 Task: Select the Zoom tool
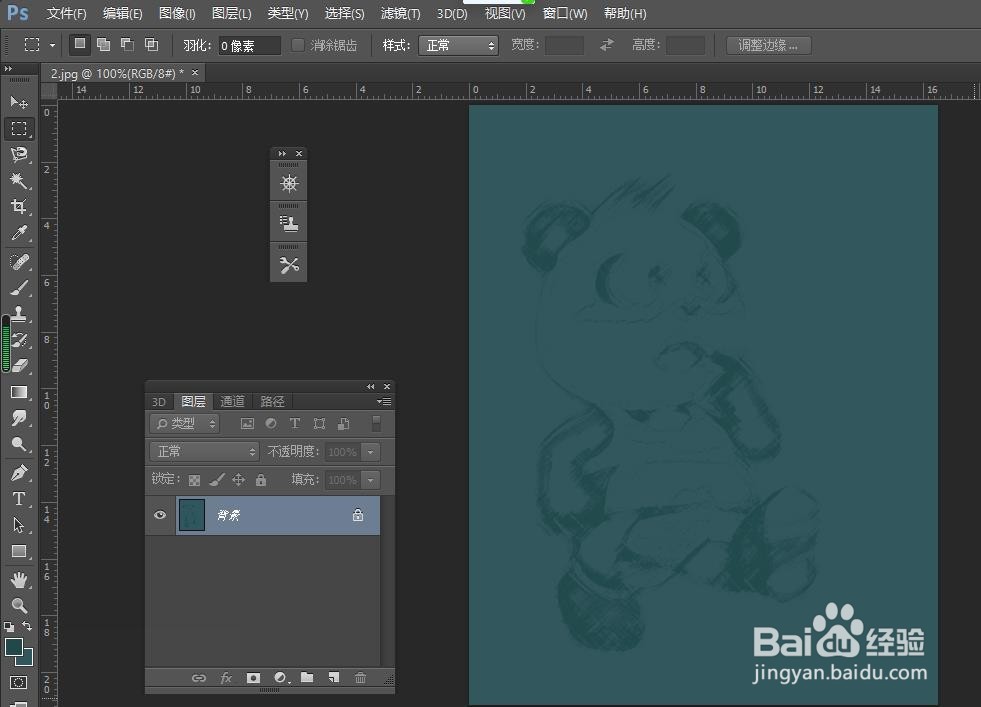click(x=19, y=606)
